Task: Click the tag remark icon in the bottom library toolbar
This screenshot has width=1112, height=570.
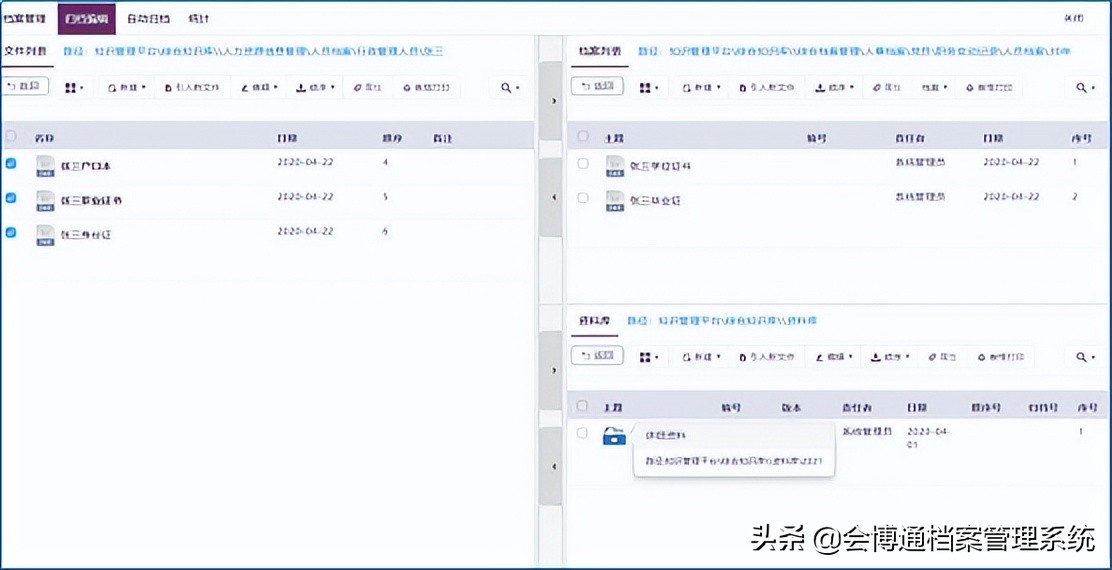Action: tap(933, 357)
